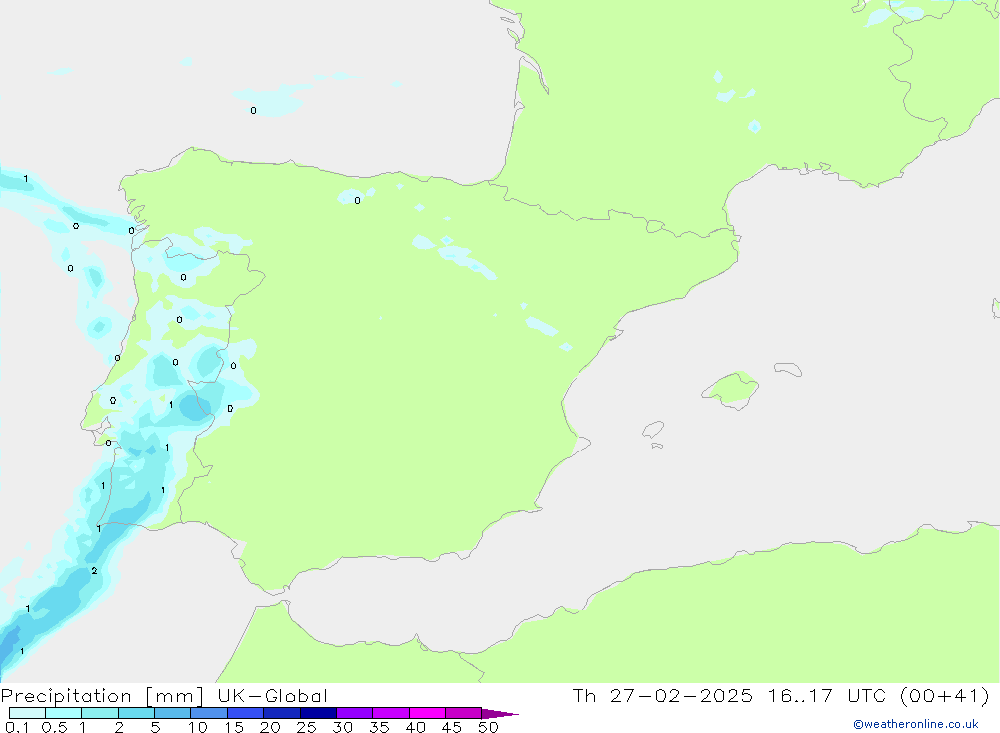This screenshot has height=733, width=1000.
Task: Click the blue 5 mm legend swatch
Action: pos(173,713)
